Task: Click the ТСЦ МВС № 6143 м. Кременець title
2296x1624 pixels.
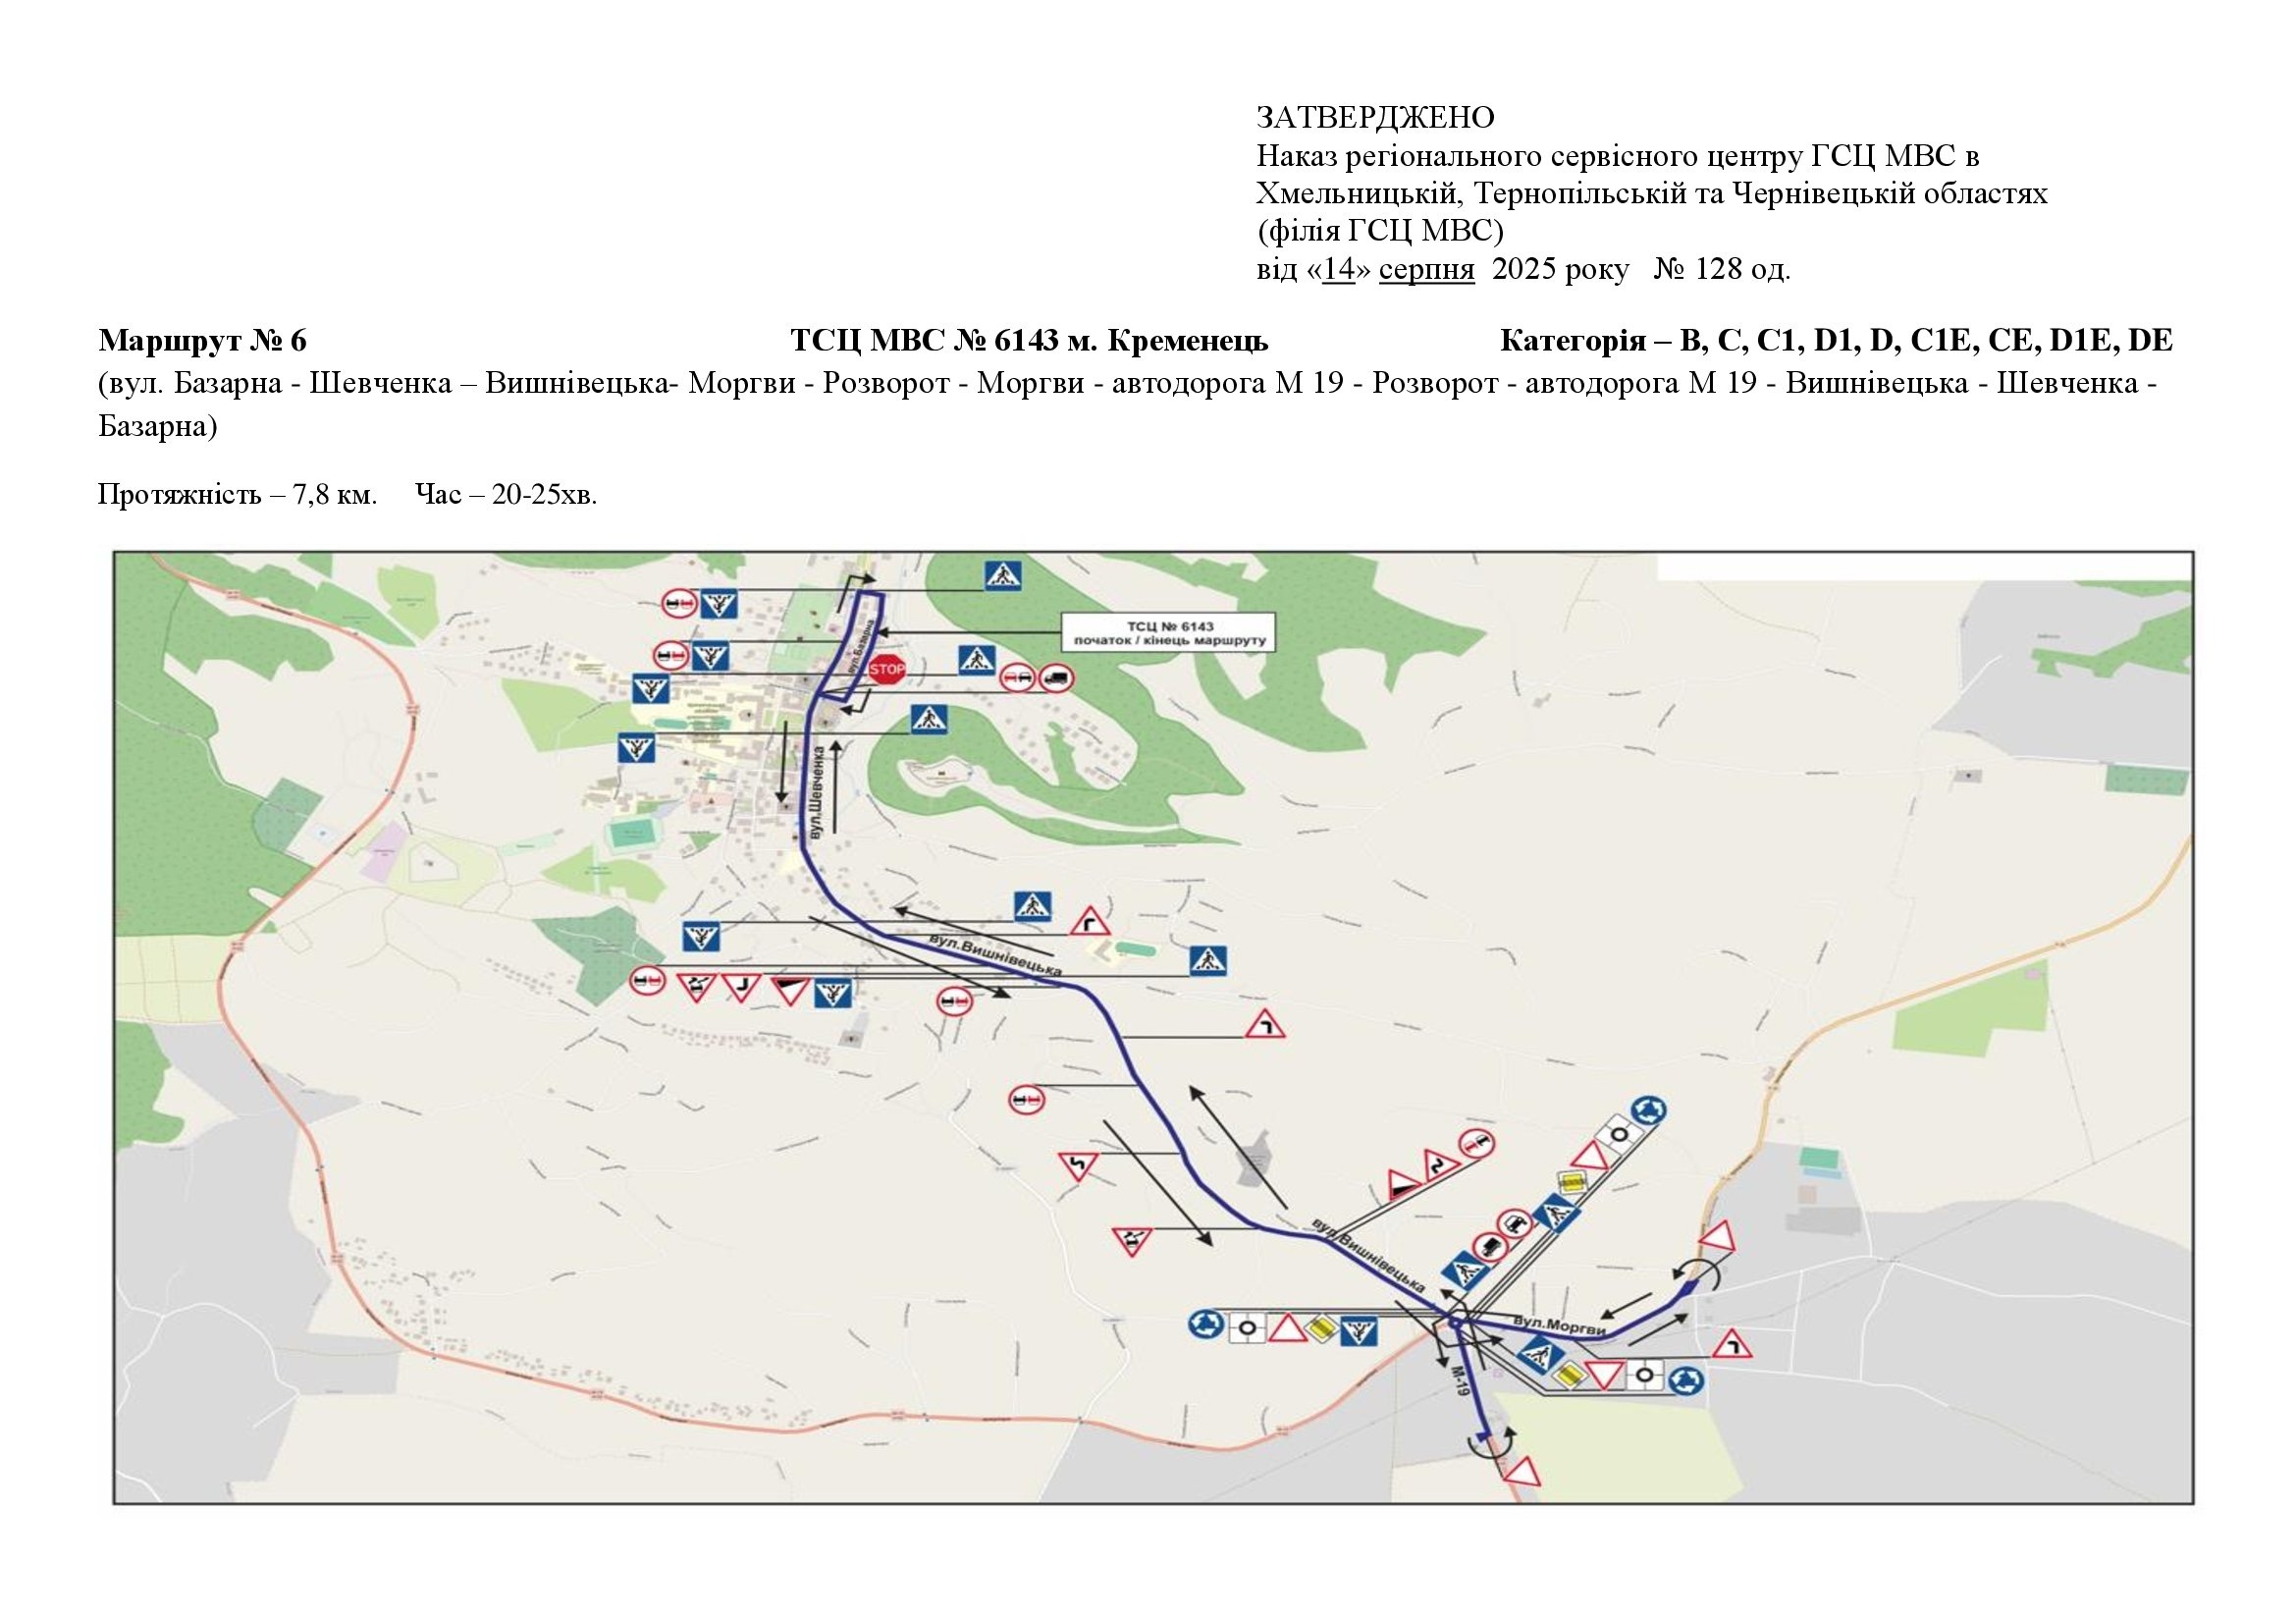Action: pos(1029,341)
